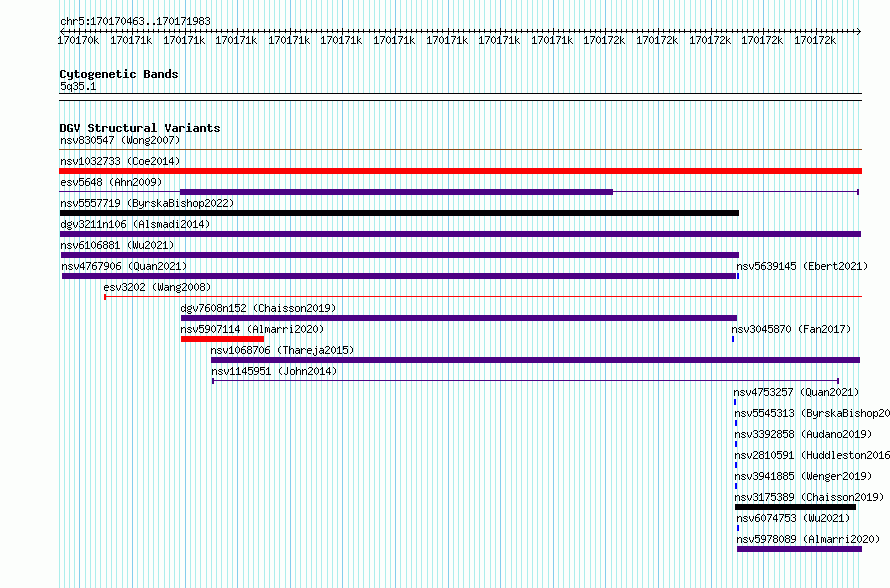The height and width of the screenshot is (588, 890).
Task: Click the 170170k ruler tick label
Action: 78,40
